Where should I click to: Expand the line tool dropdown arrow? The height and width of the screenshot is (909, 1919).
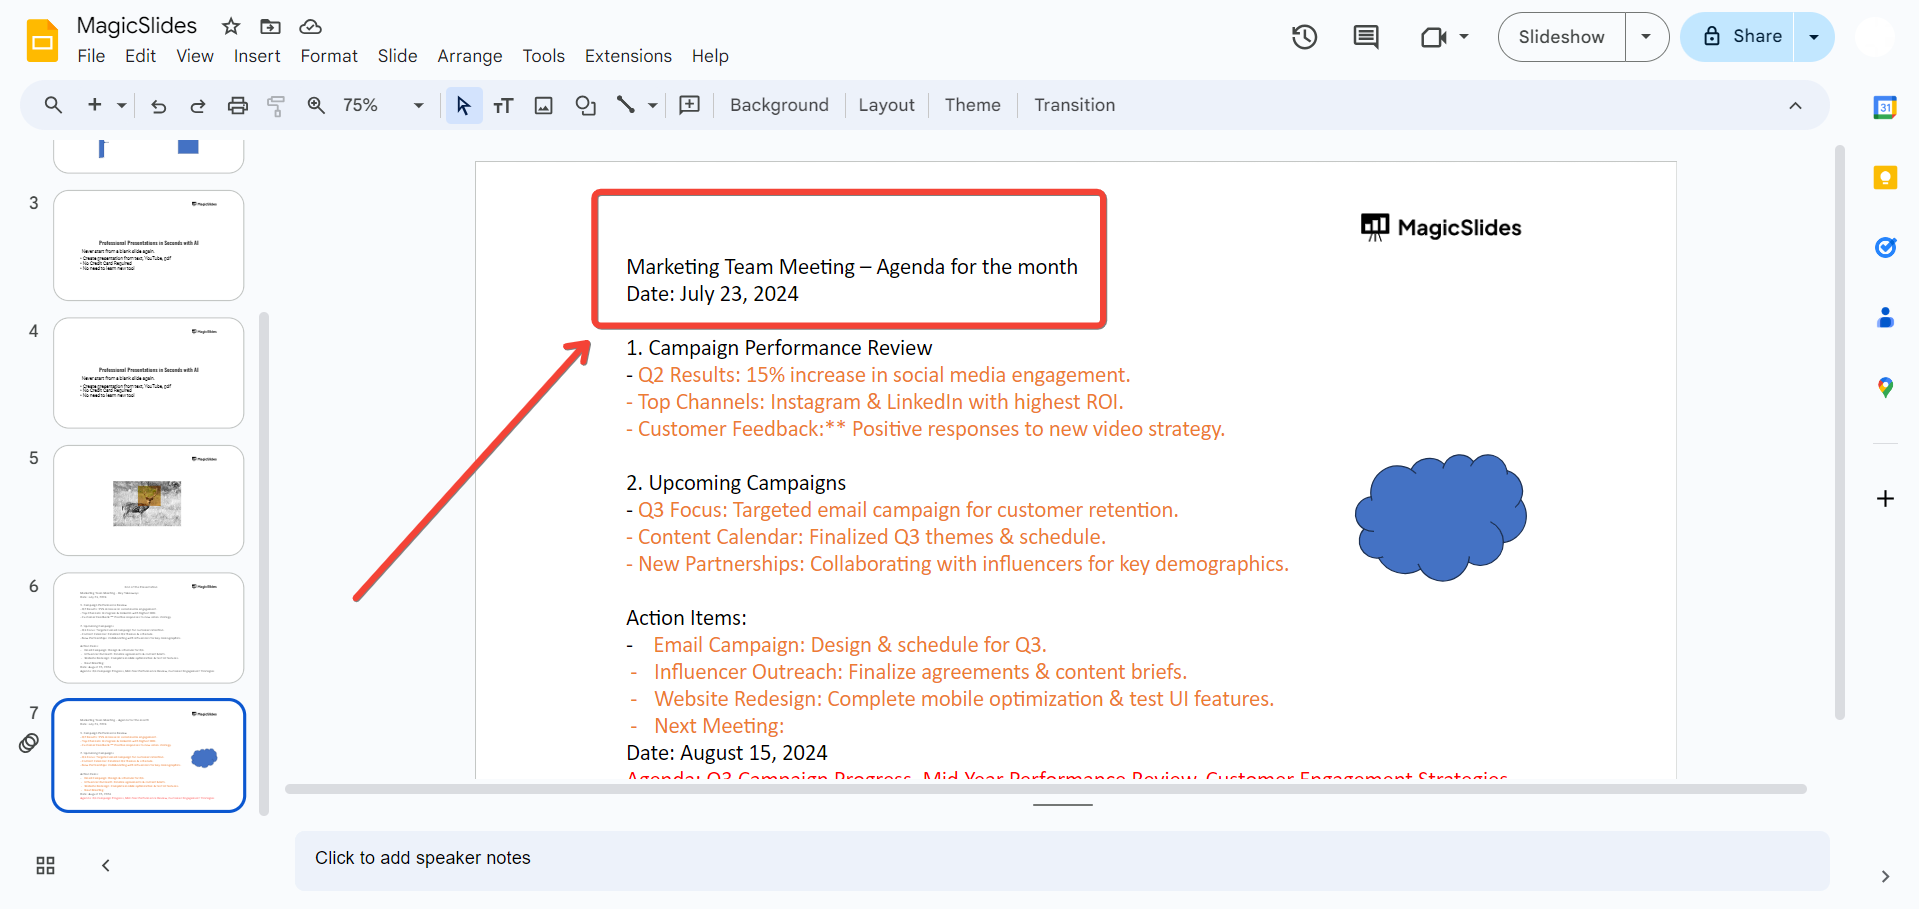pyautogui.click(x=653, y=106)
